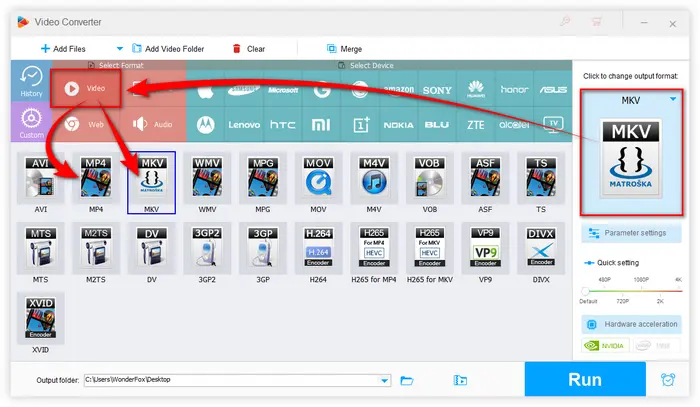Click the large MKV output format thumbnail

coord(631,158)
